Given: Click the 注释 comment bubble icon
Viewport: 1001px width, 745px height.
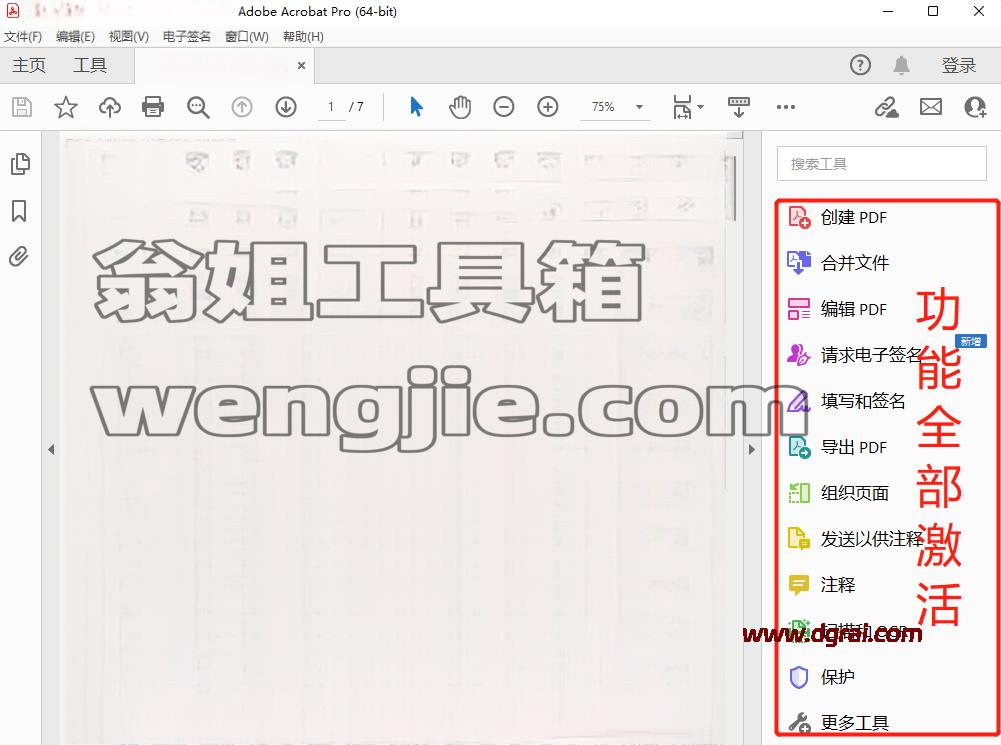Looking at the screenshot, I should point(799,585).
